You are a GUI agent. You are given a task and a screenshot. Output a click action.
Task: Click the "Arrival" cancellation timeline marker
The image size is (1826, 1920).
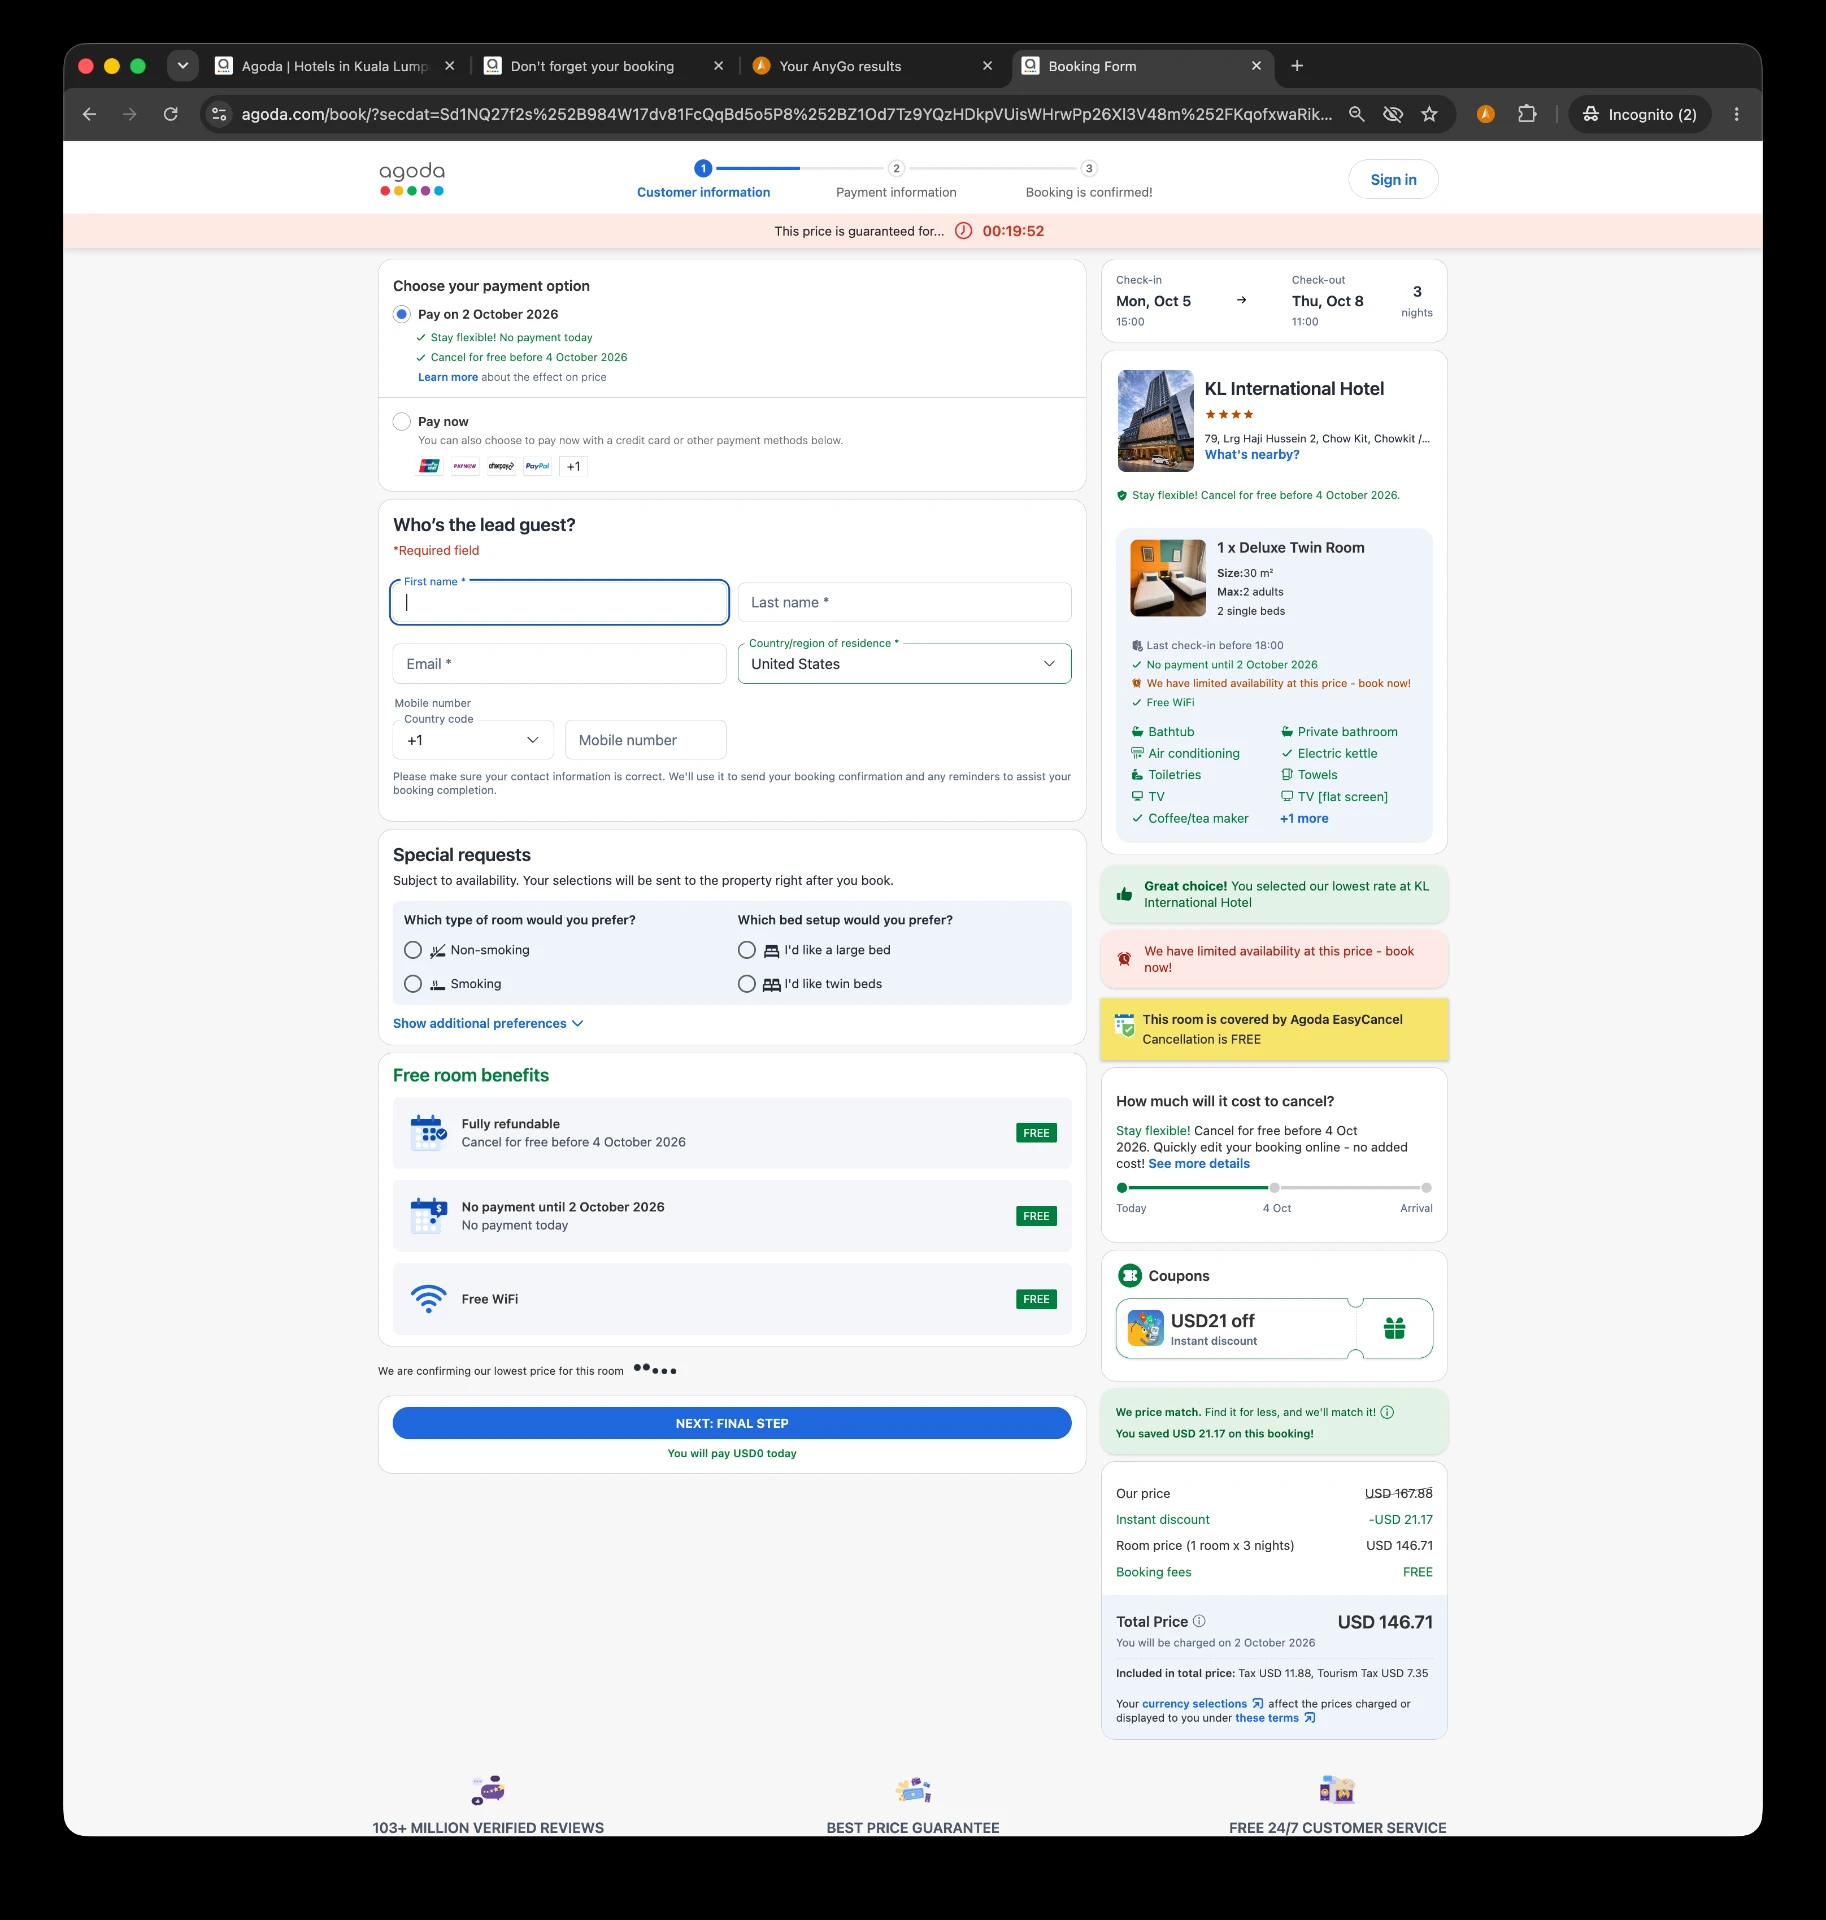tap(1426, 1188)
